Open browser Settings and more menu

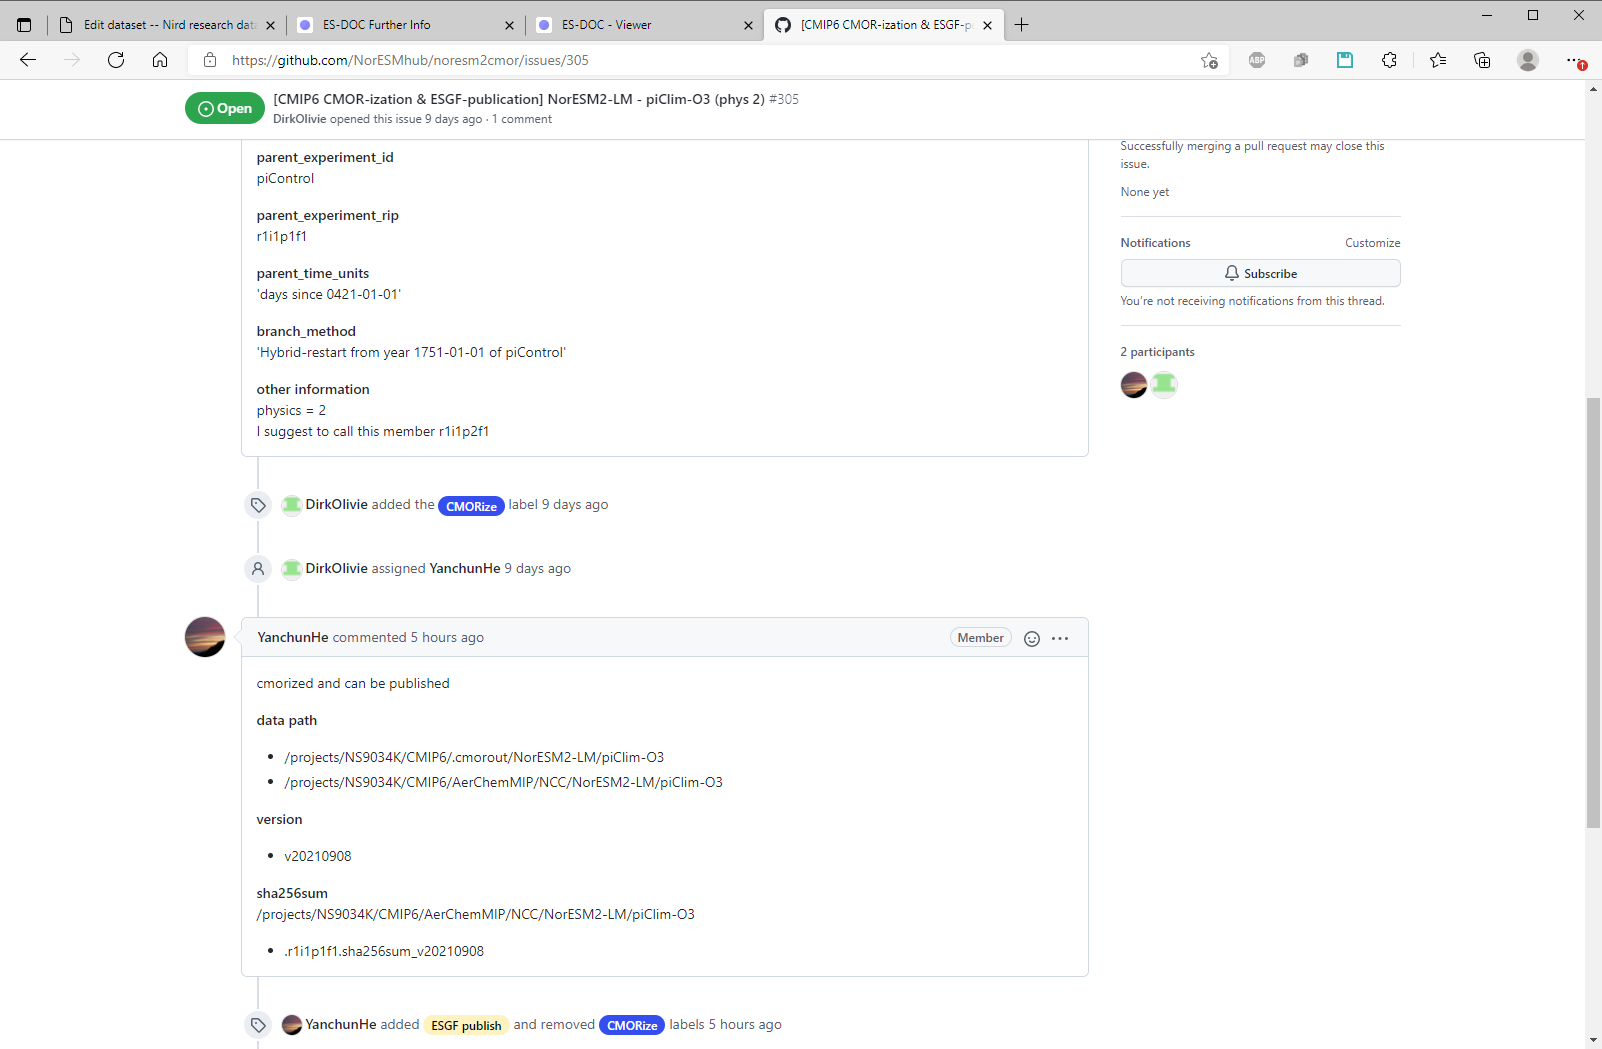1574,60
